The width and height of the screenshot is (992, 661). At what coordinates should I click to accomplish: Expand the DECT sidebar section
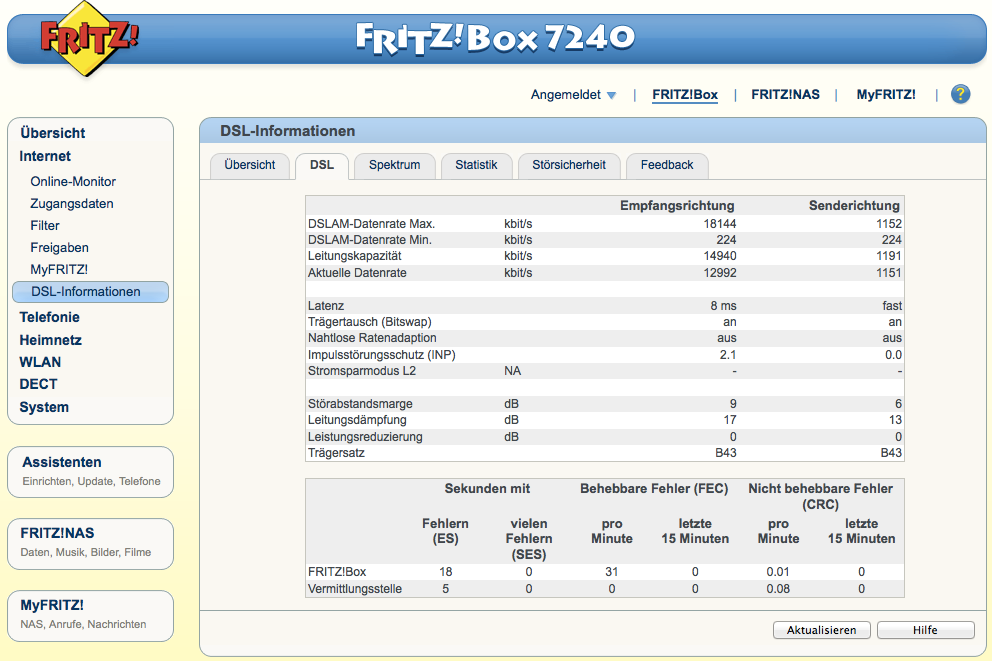[x=38, y=385]
